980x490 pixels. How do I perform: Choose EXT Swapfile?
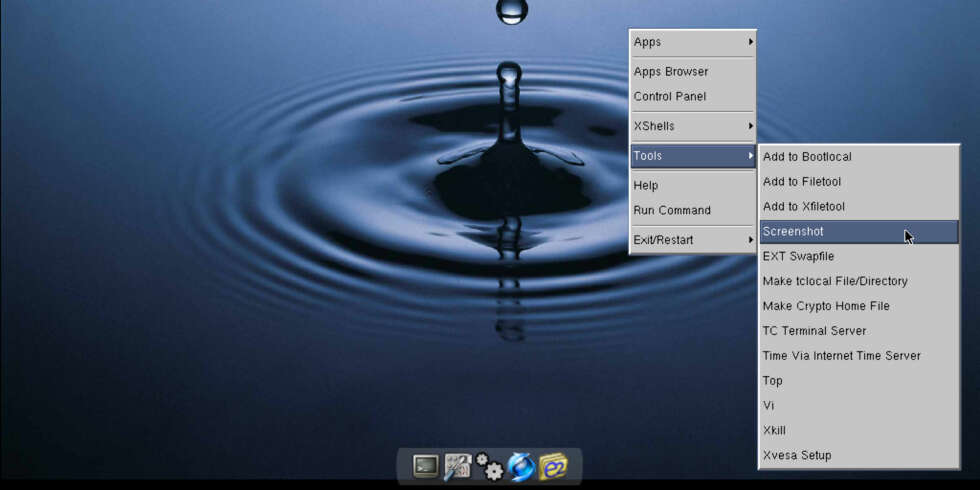click(x=859, y=256)
